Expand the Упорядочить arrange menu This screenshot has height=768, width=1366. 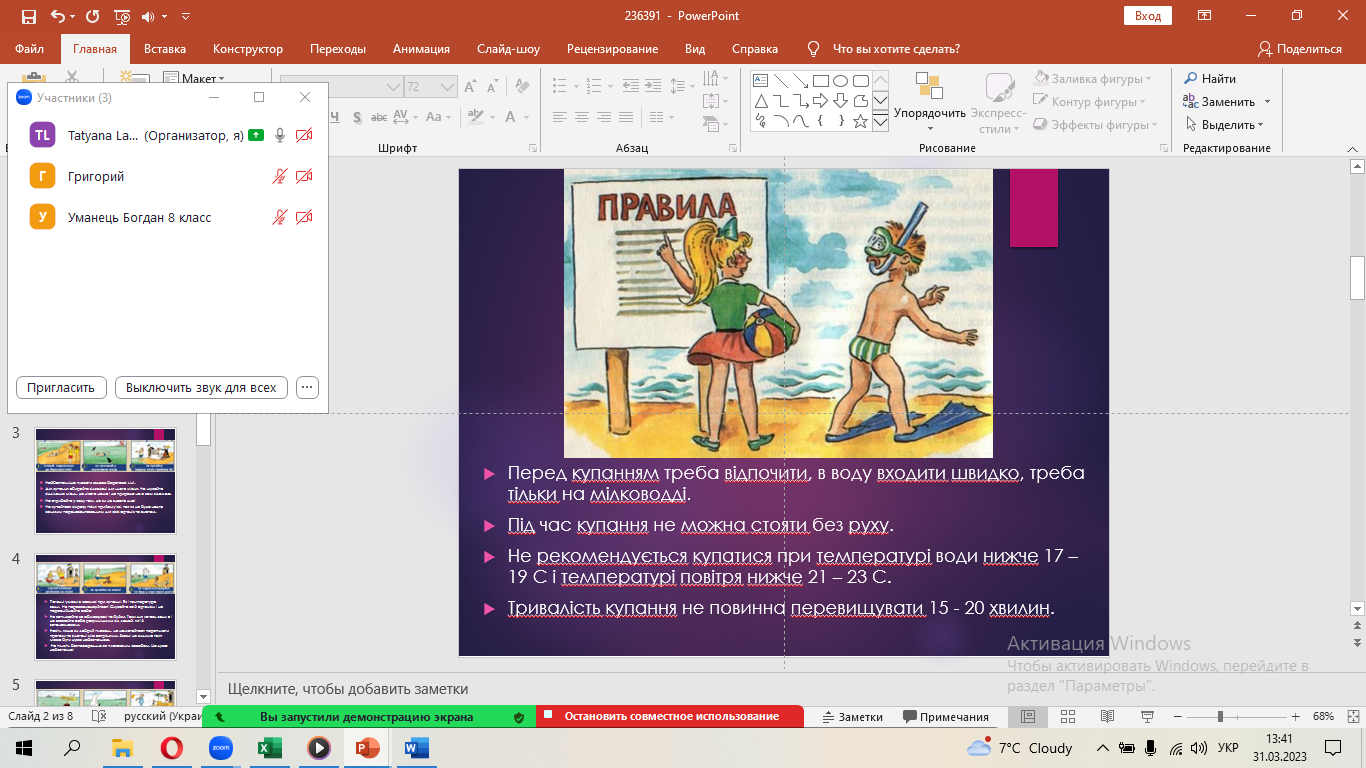pos(930,103)
